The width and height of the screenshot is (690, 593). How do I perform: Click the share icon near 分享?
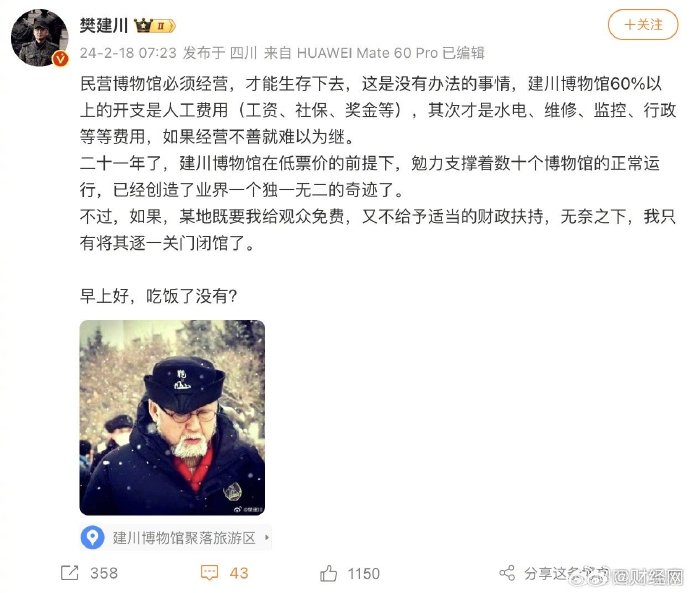click(507, 573)
